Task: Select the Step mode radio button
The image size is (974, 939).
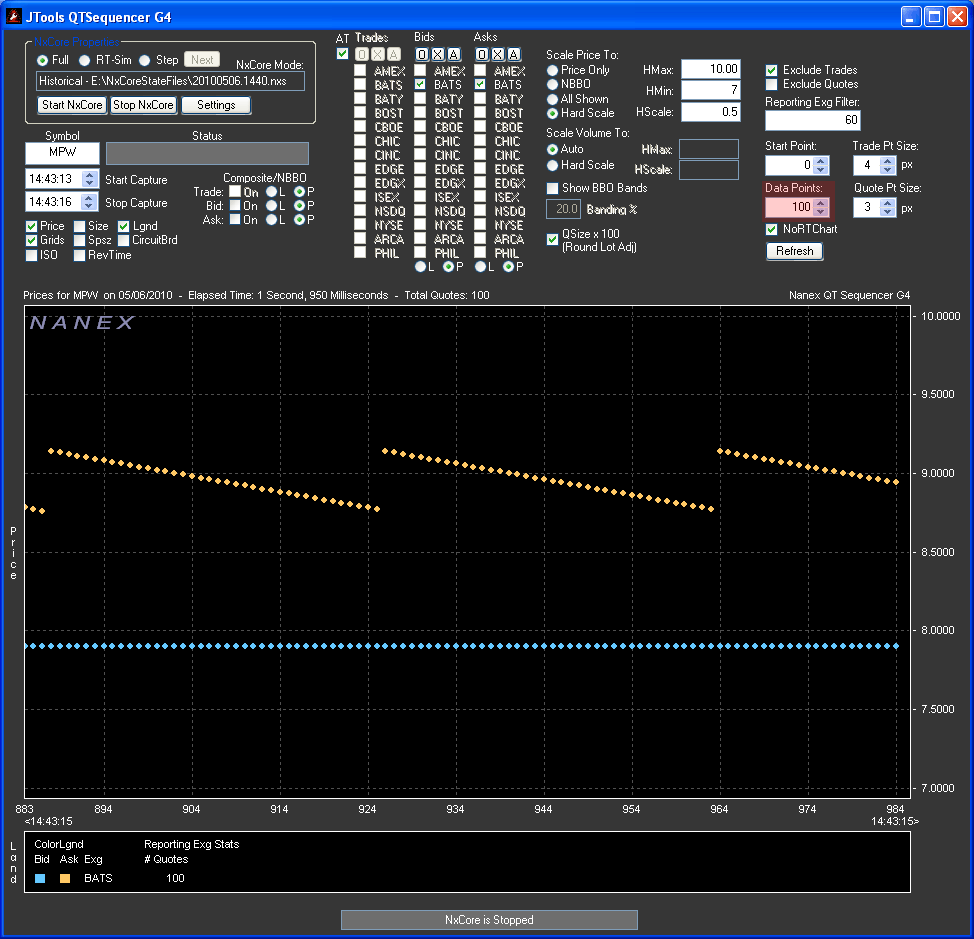Action: pos(145,60)
